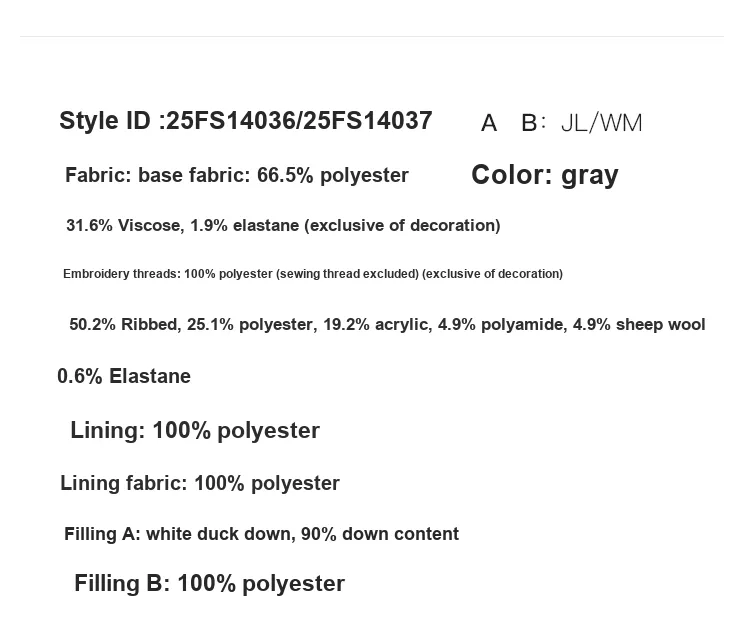Viewport: 750px width, 636px height.
Task: Click the "B:" label before JL/WM
Action: 533,123
